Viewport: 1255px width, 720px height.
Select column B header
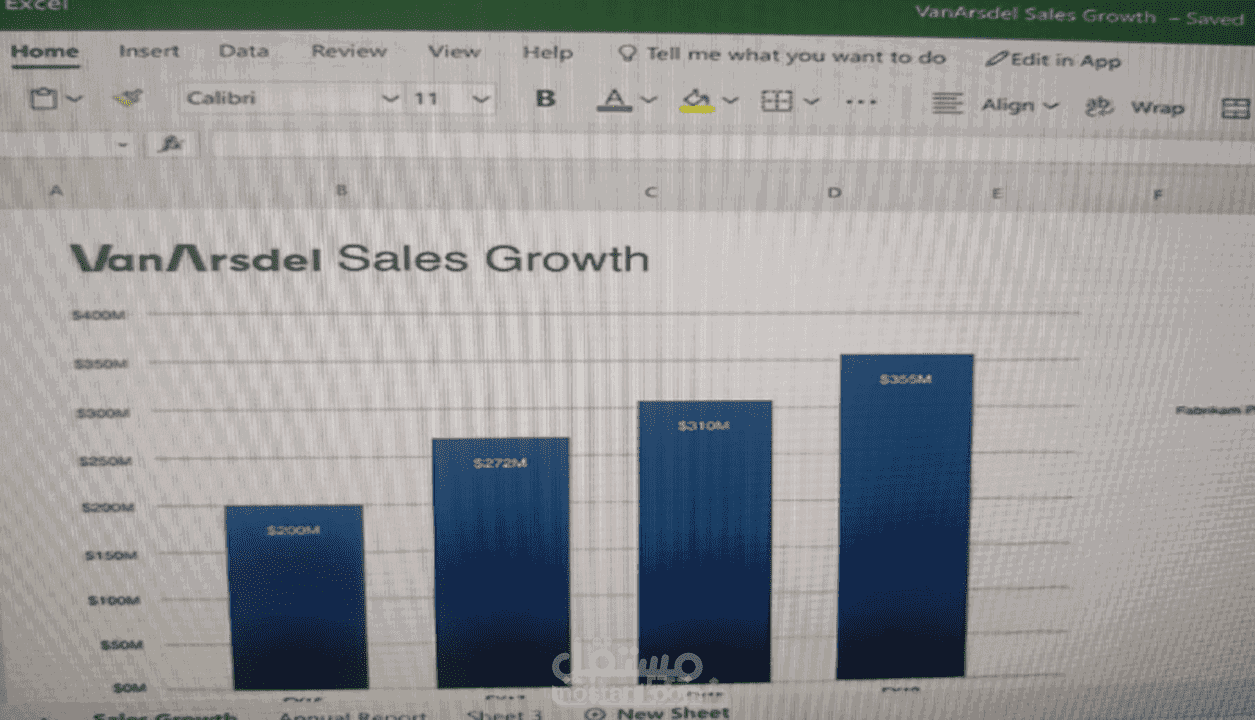click(x=341, y=189)
